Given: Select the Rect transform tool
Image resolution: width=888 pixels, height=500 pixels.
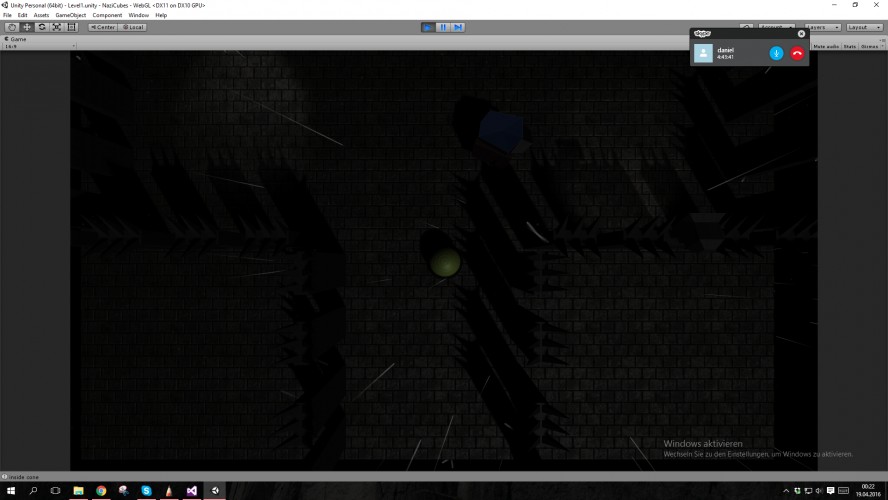Looking at the screenshot, I should [71, 27].
